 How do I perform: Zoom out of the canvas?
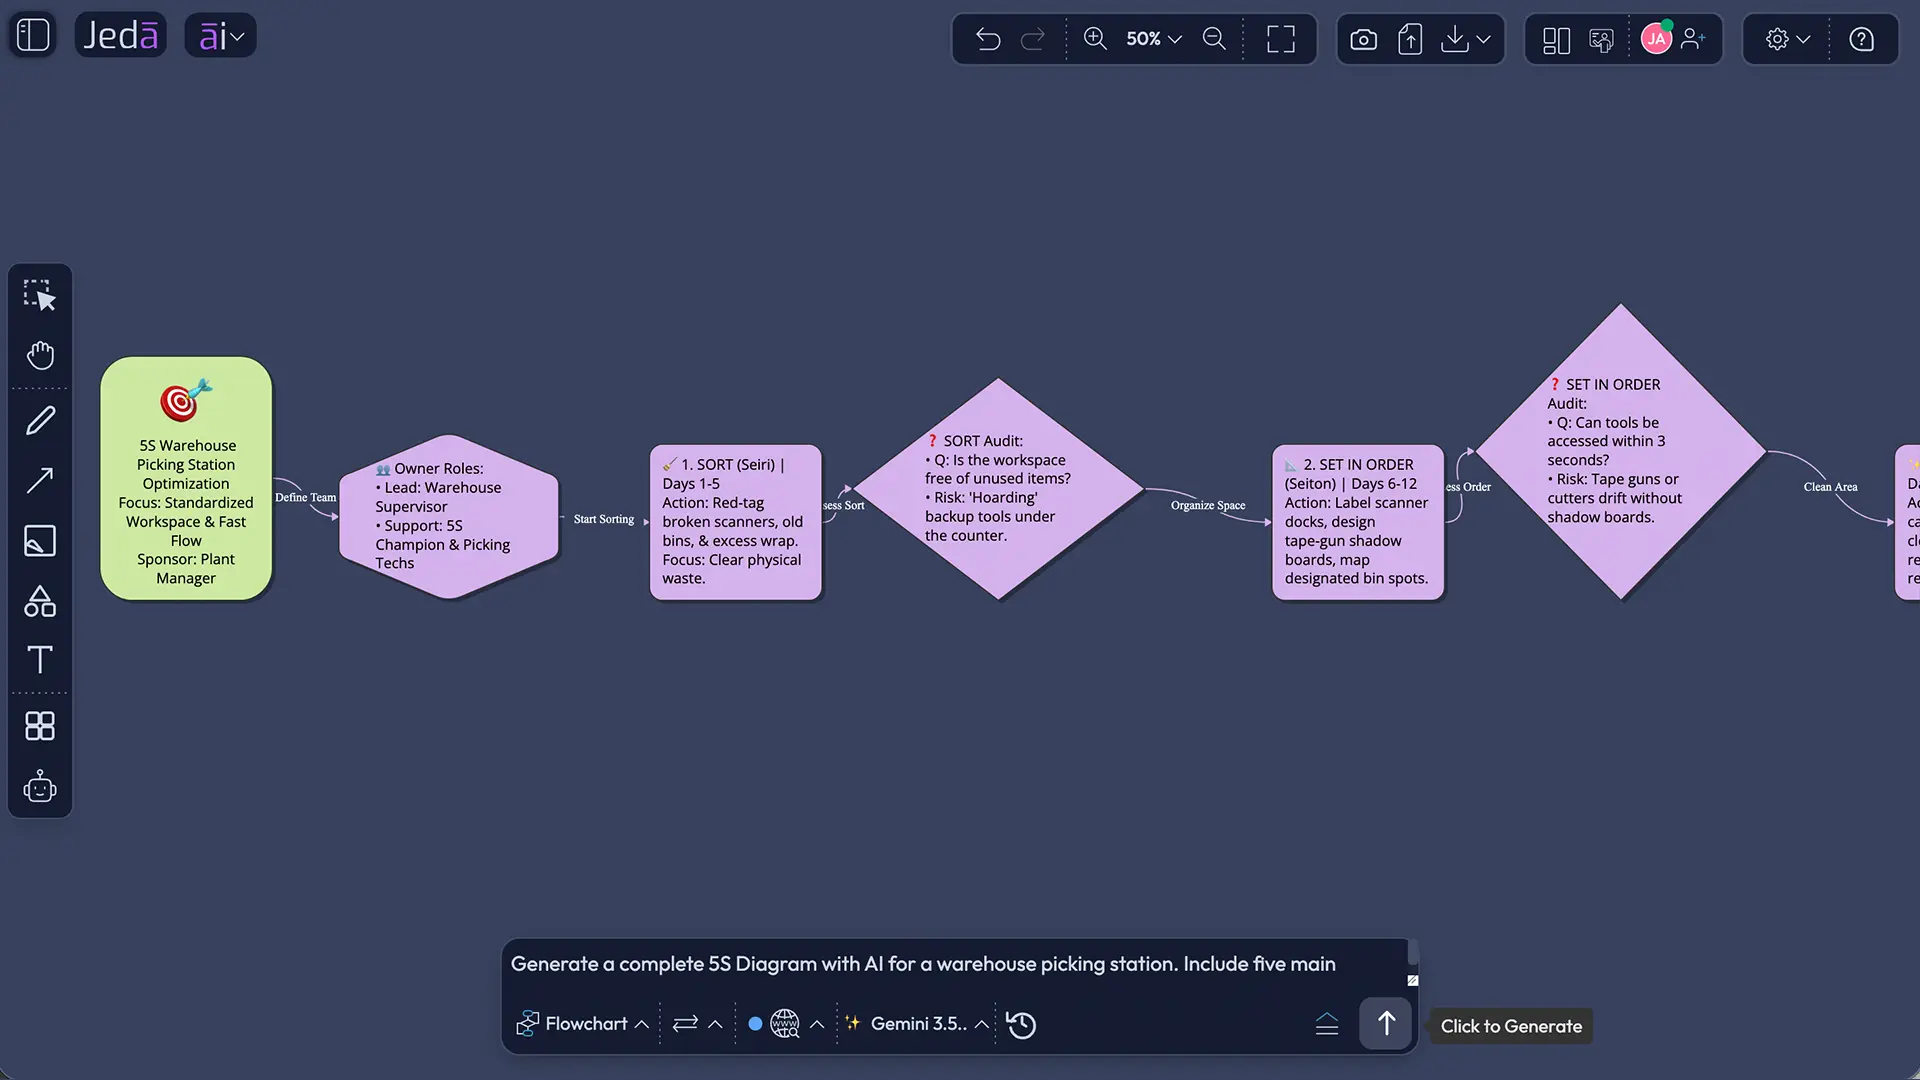(1214, 39)
